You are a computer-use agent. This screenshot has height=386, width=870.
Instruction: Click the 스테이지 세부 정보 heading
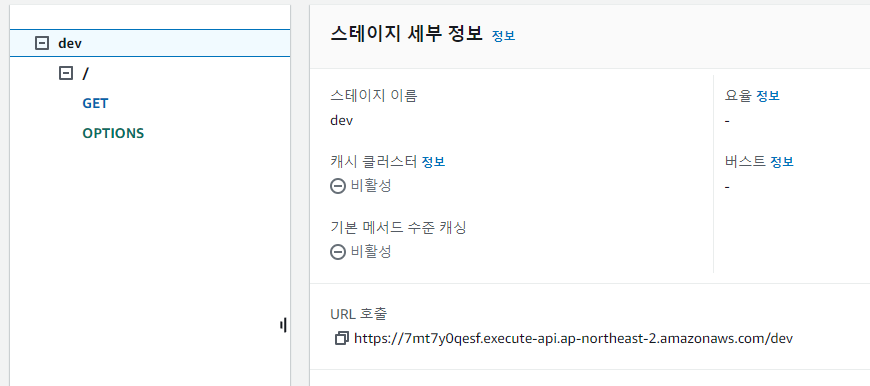click(407, 34)
